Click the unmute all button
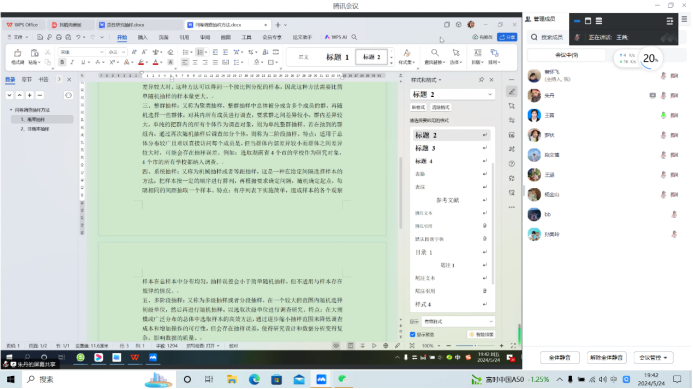The width and height of the screenshot is (693, 389). click(x=606, y=357)
